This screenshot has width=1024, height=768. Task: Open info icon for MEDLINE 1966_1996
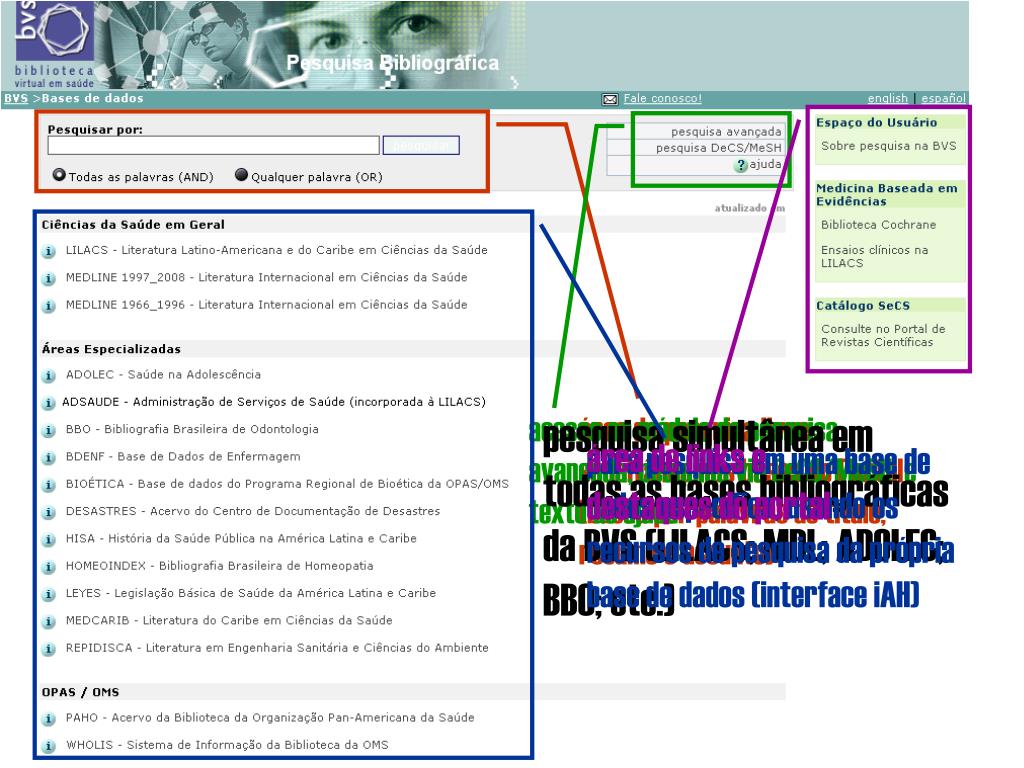[x=48, y=306]
